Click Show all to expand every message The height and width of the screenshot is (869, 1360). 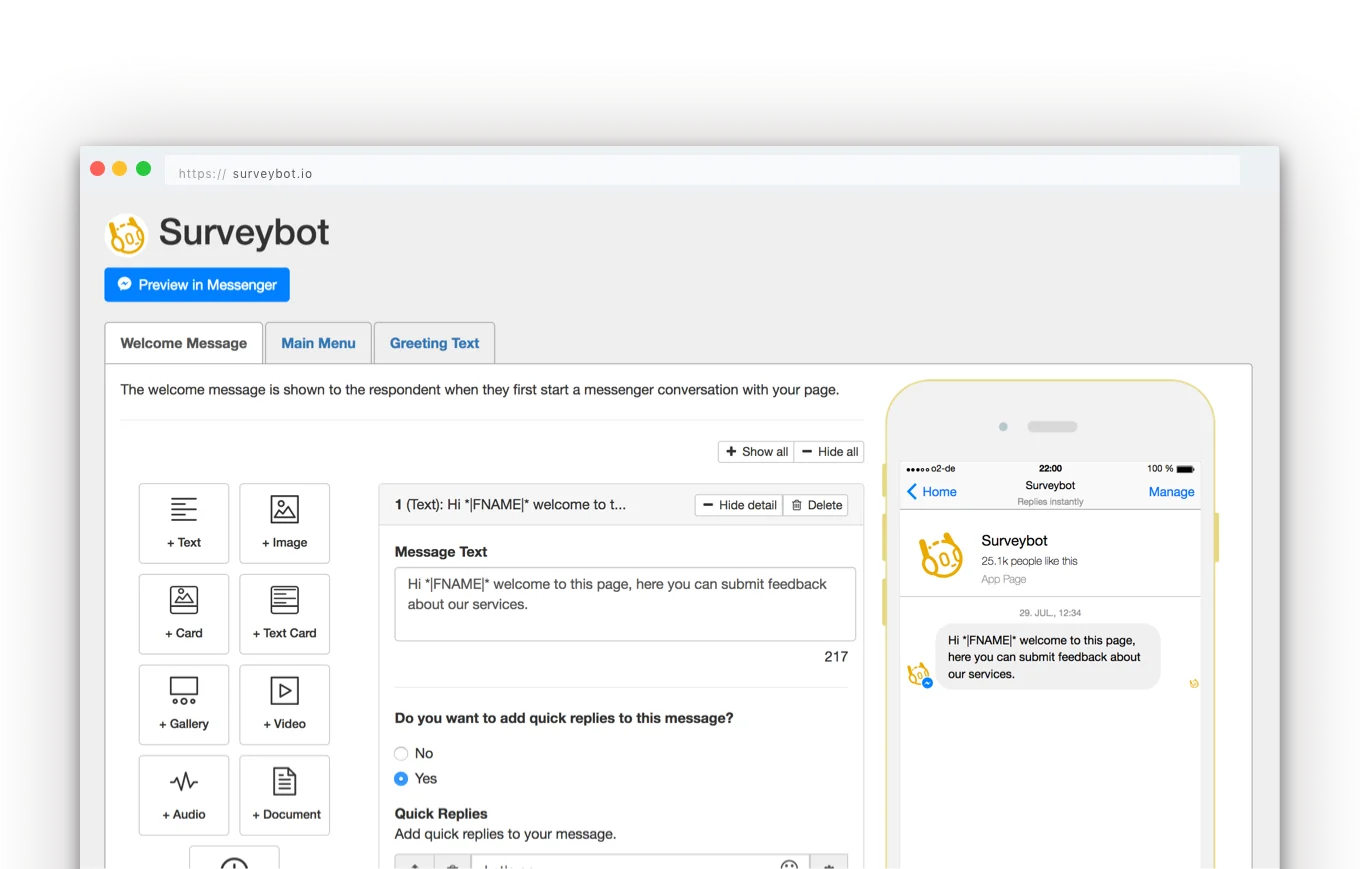[755, 451]
